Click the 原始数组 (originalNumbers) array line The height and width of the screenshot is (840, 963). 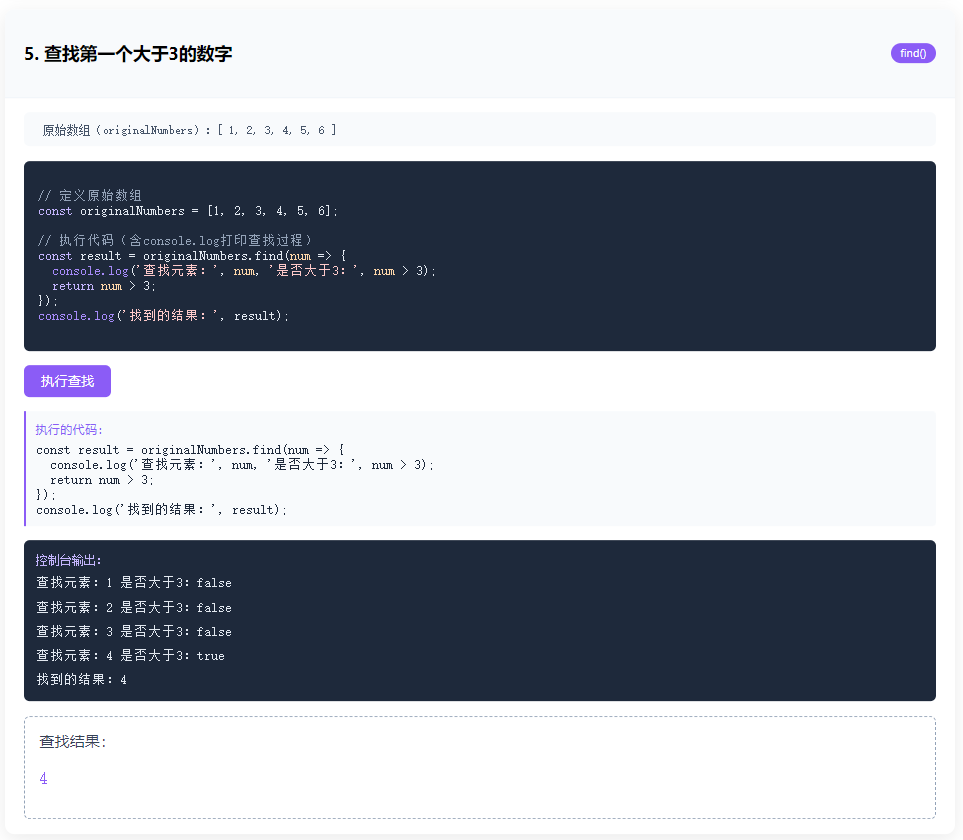pyautogui.click(x=189, y=130)
